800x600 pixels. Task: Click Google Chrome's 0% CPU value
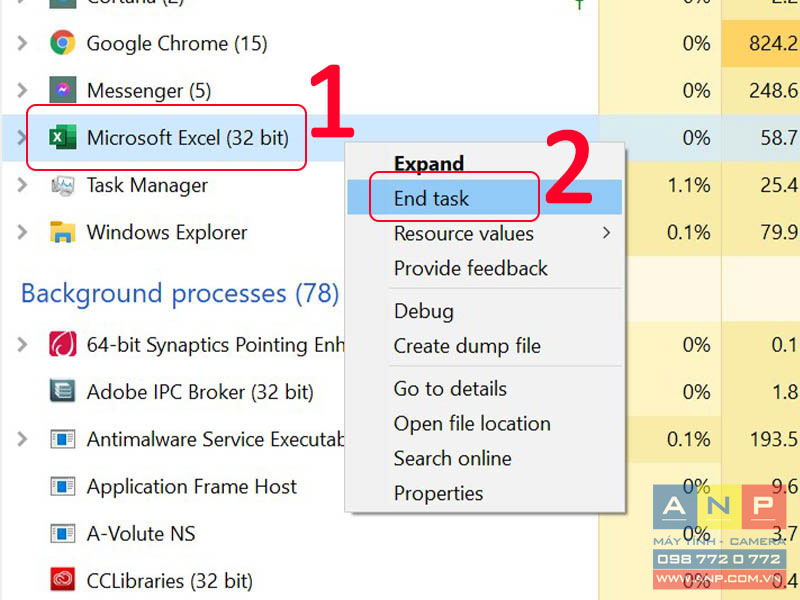coord(696,43)
